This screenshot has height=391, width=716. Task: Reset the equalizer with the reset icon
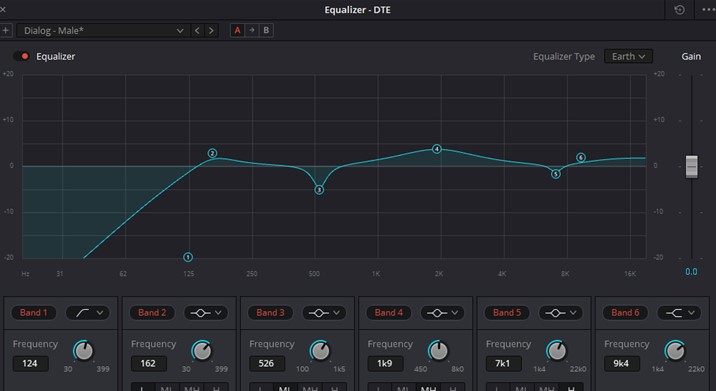pos(679,10)
